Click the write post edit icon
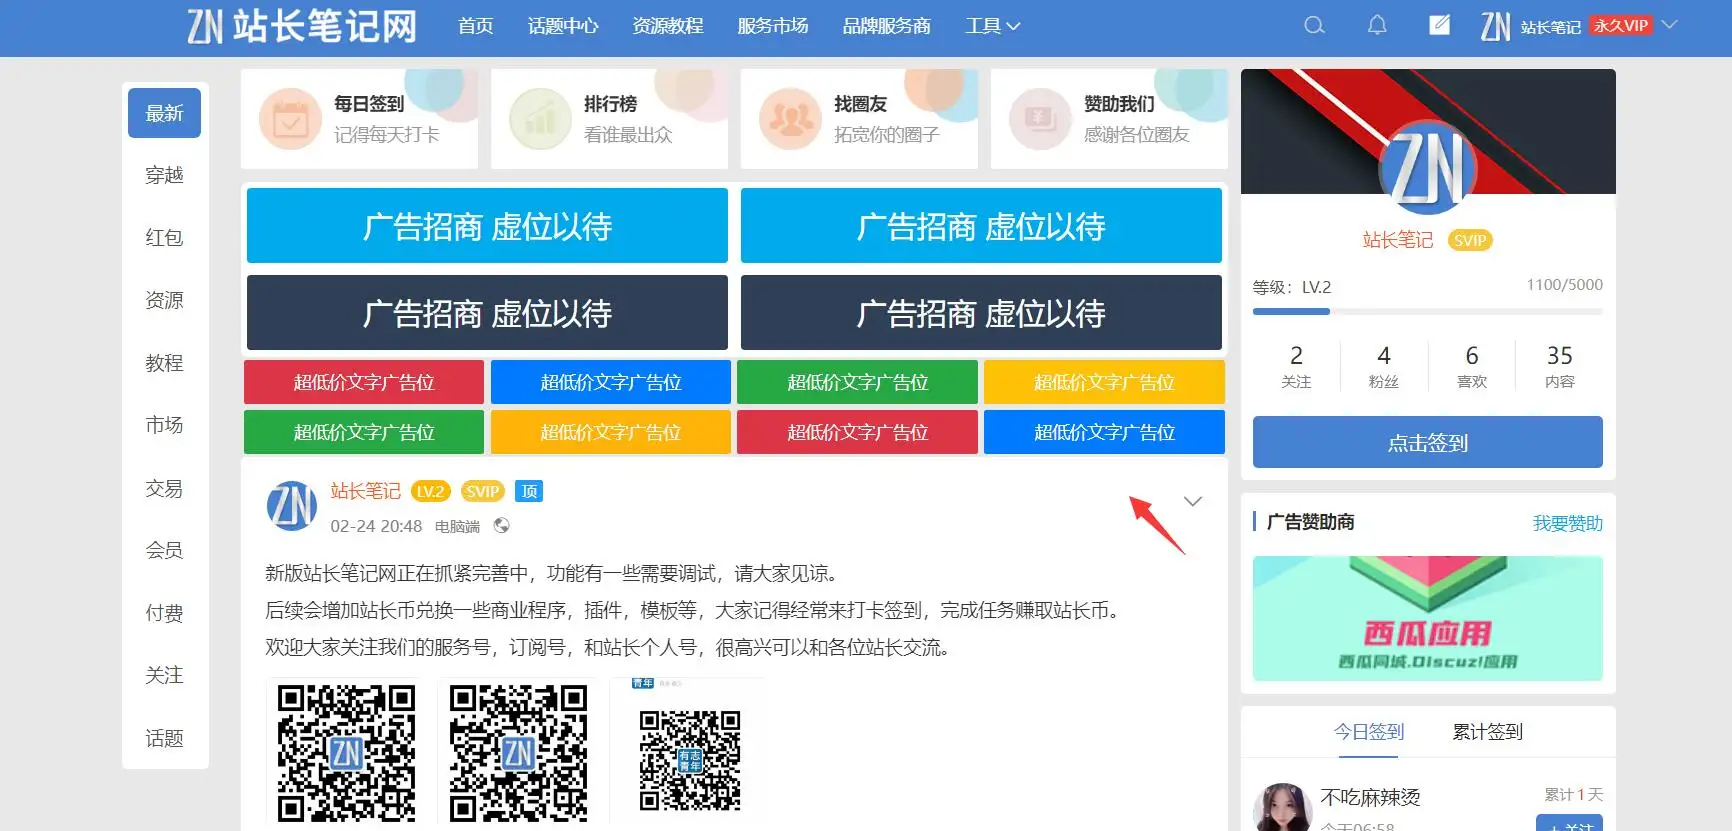This screenshot has height=831, width=1732. coord(1439,26)
